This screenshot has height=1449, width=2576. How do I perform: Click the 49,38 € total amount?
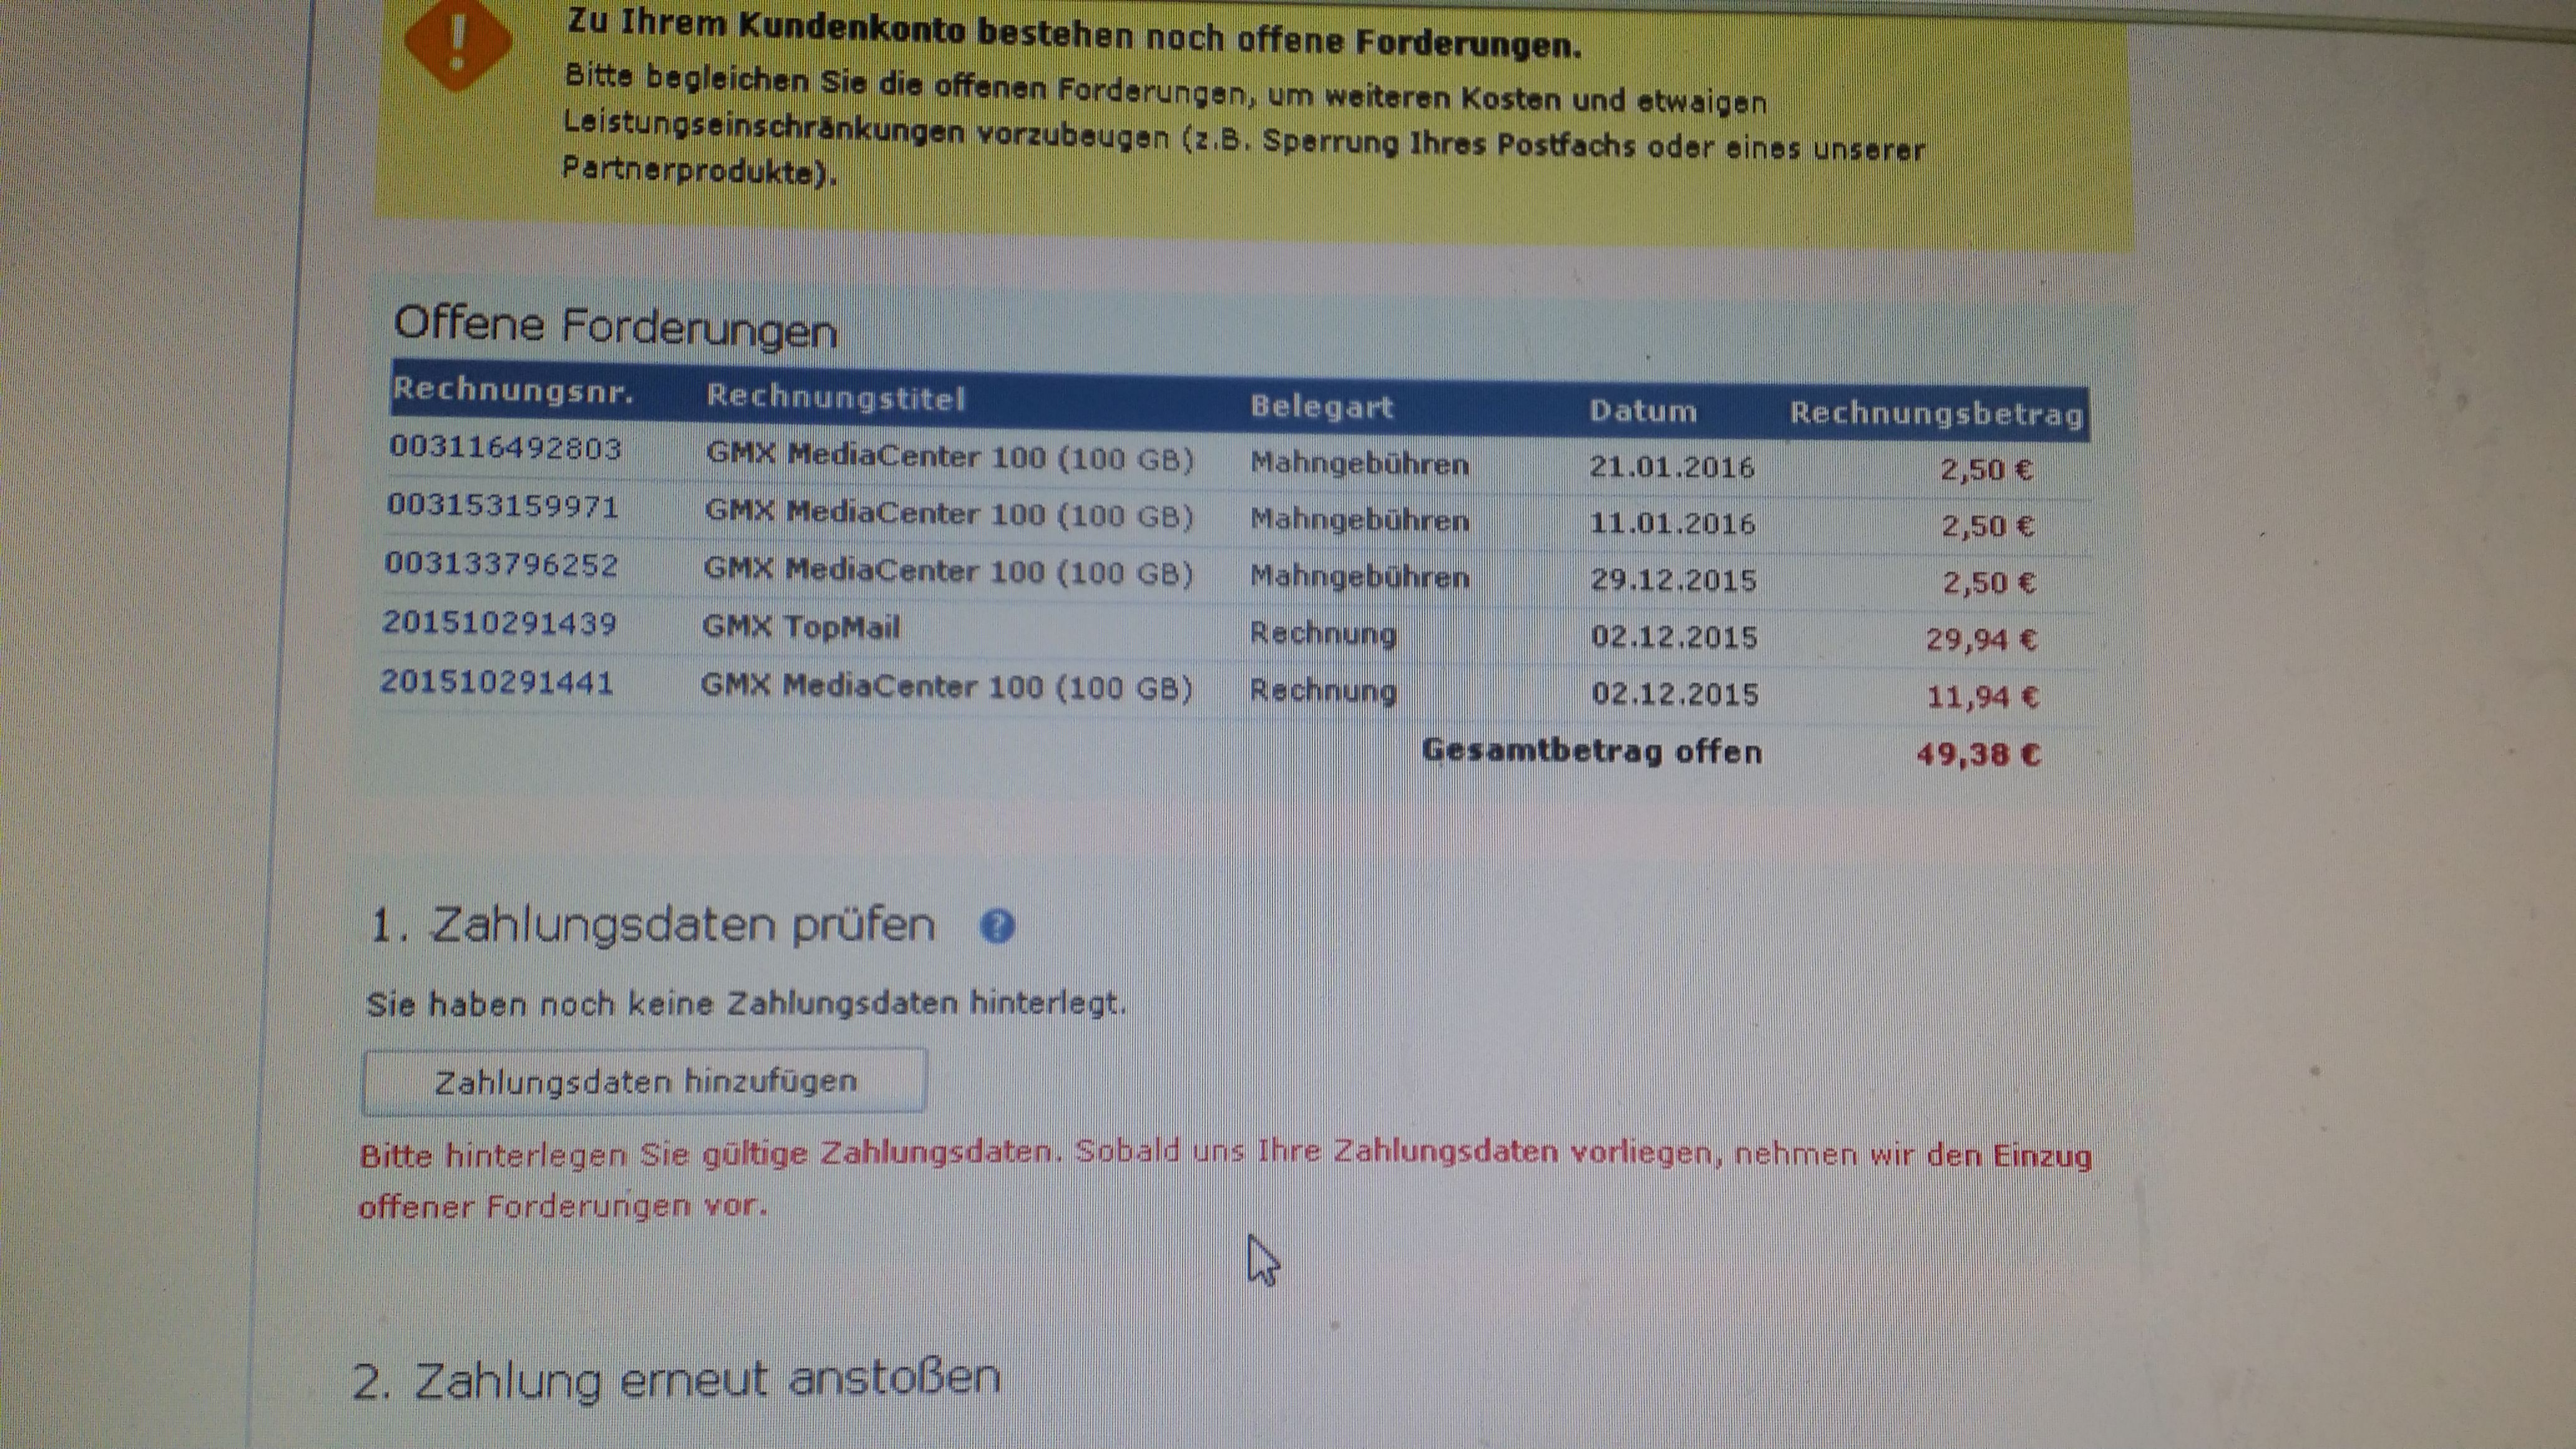(x=1978, y=754)
